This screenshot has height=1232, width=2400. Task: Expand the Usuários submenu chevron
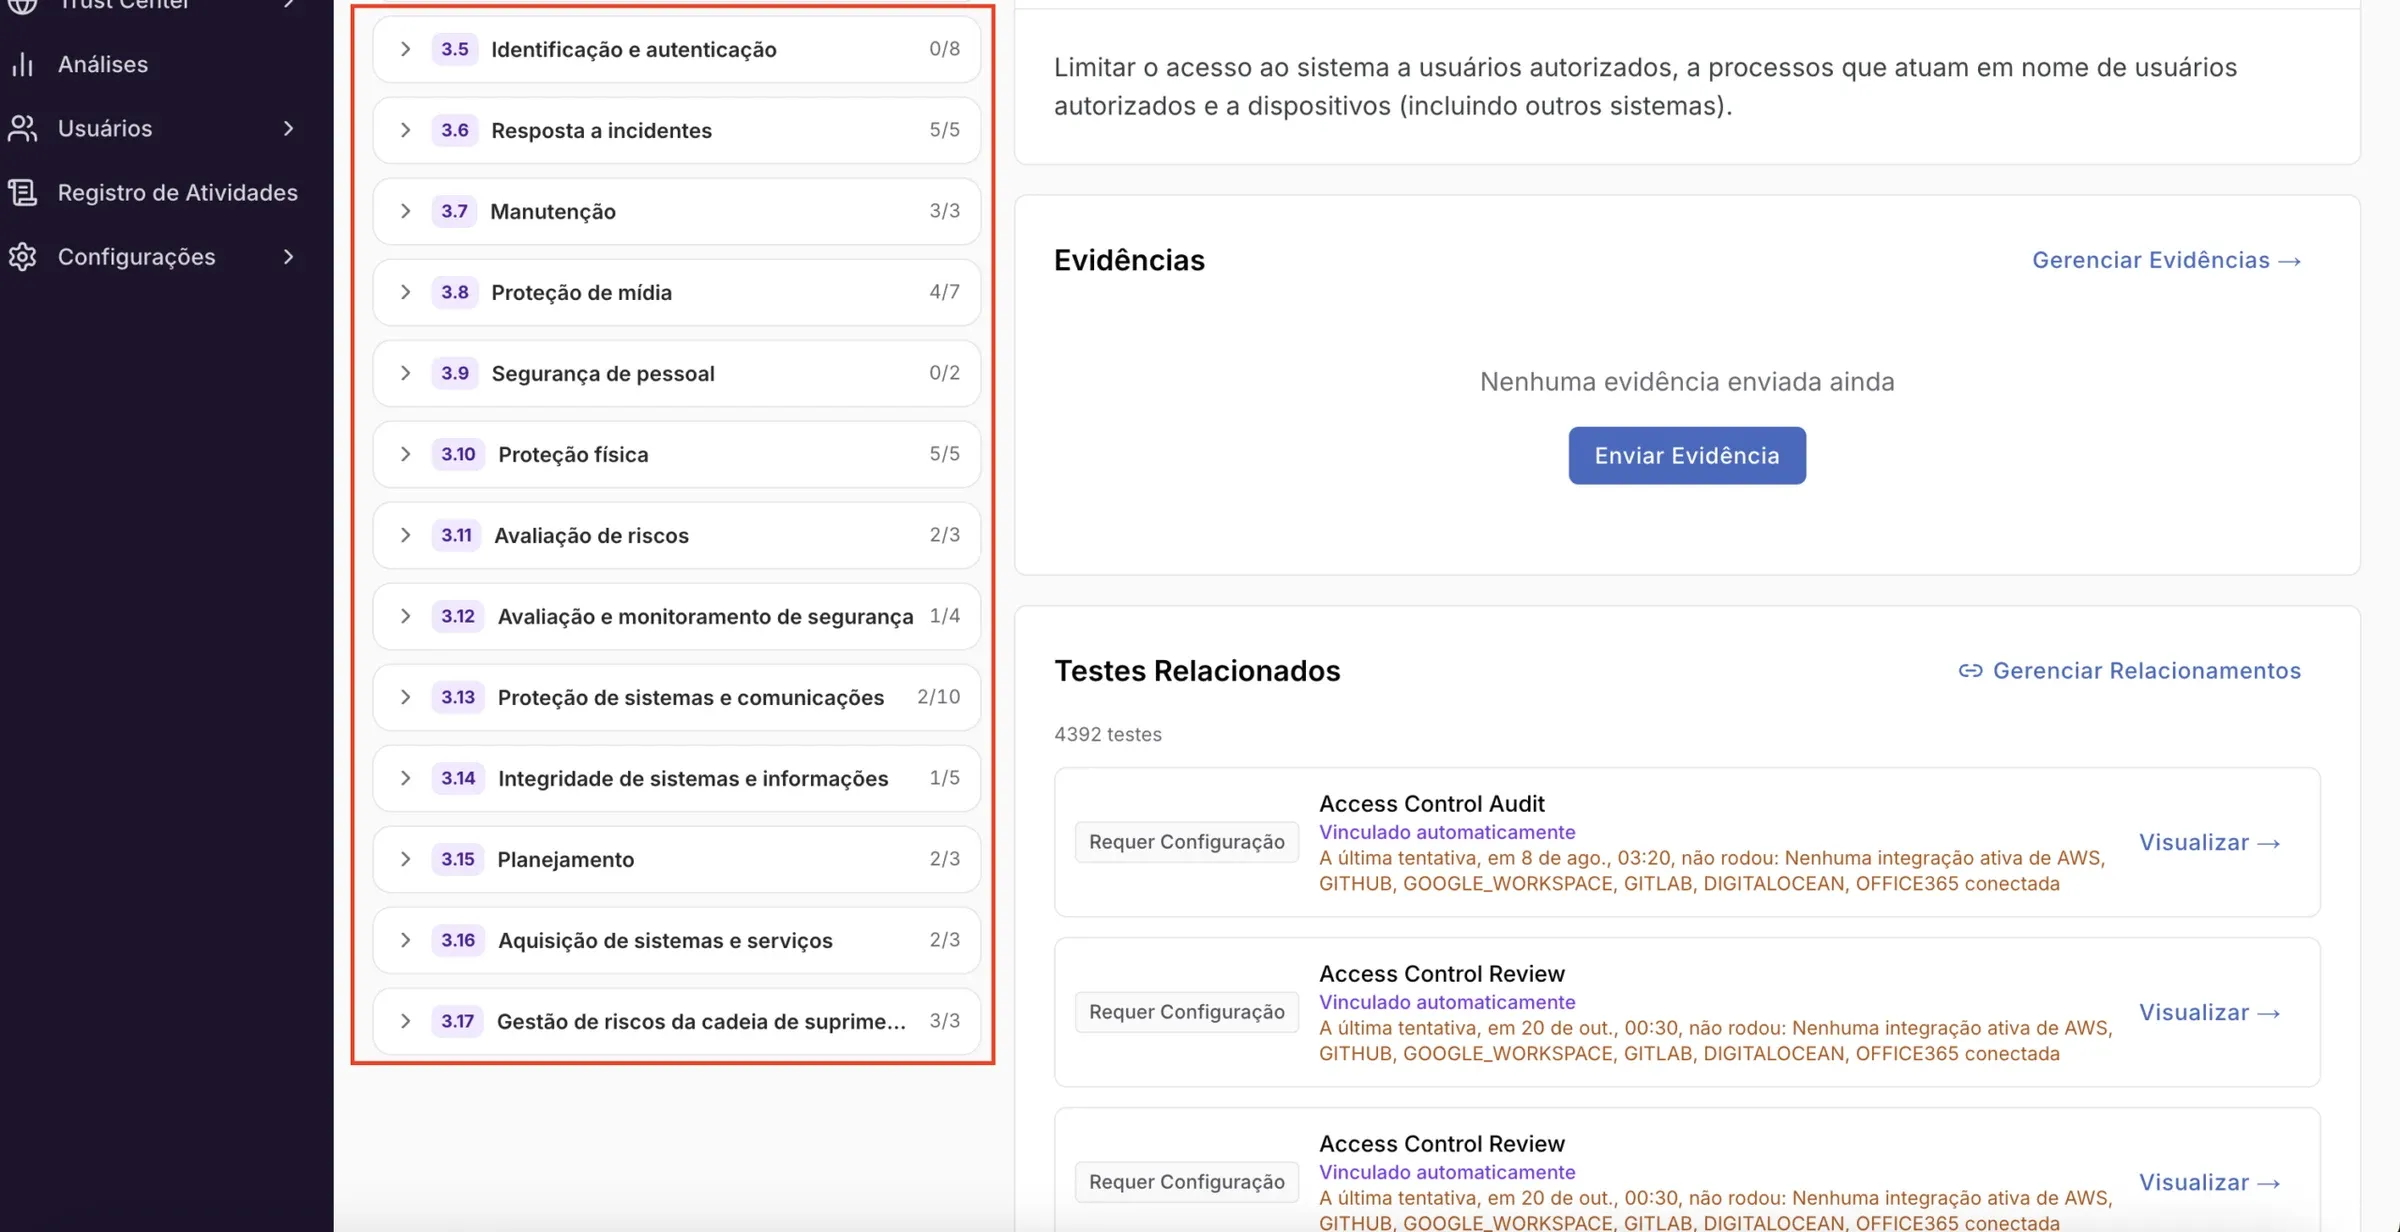[x=288, y=128]
